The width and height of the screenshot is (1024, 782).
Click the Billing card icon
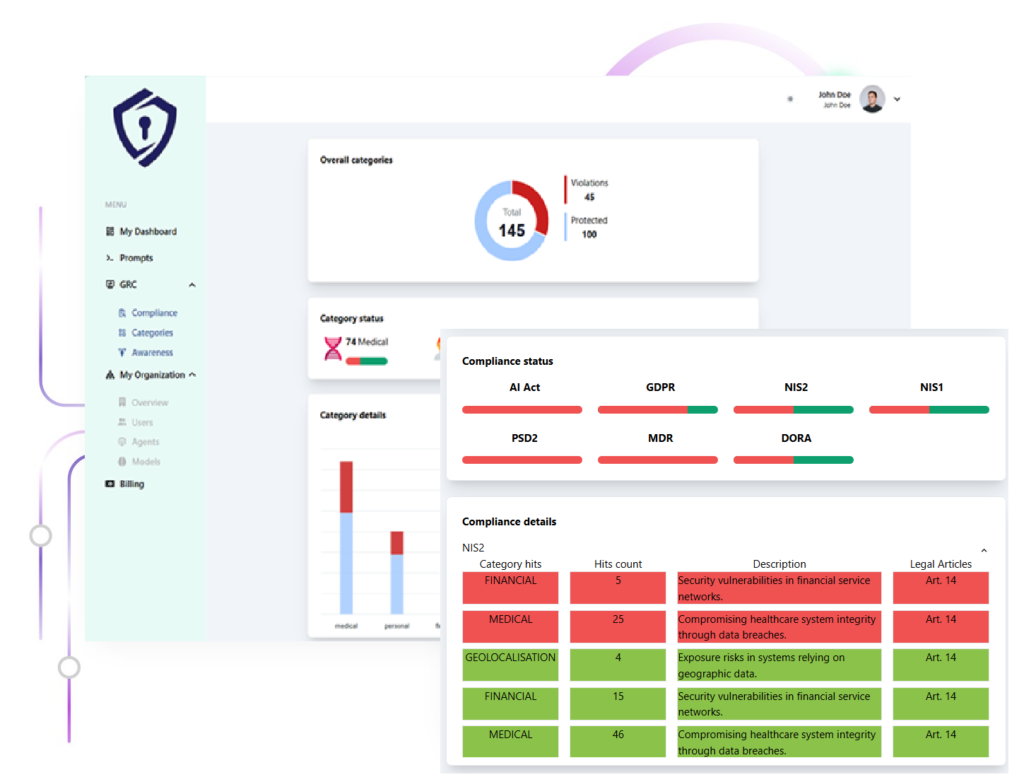pos(110,484)
